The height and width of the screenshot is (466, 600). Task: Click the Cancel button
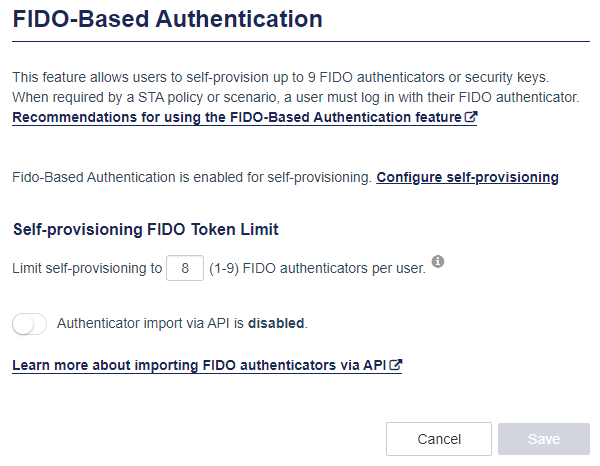click(439, 439)
